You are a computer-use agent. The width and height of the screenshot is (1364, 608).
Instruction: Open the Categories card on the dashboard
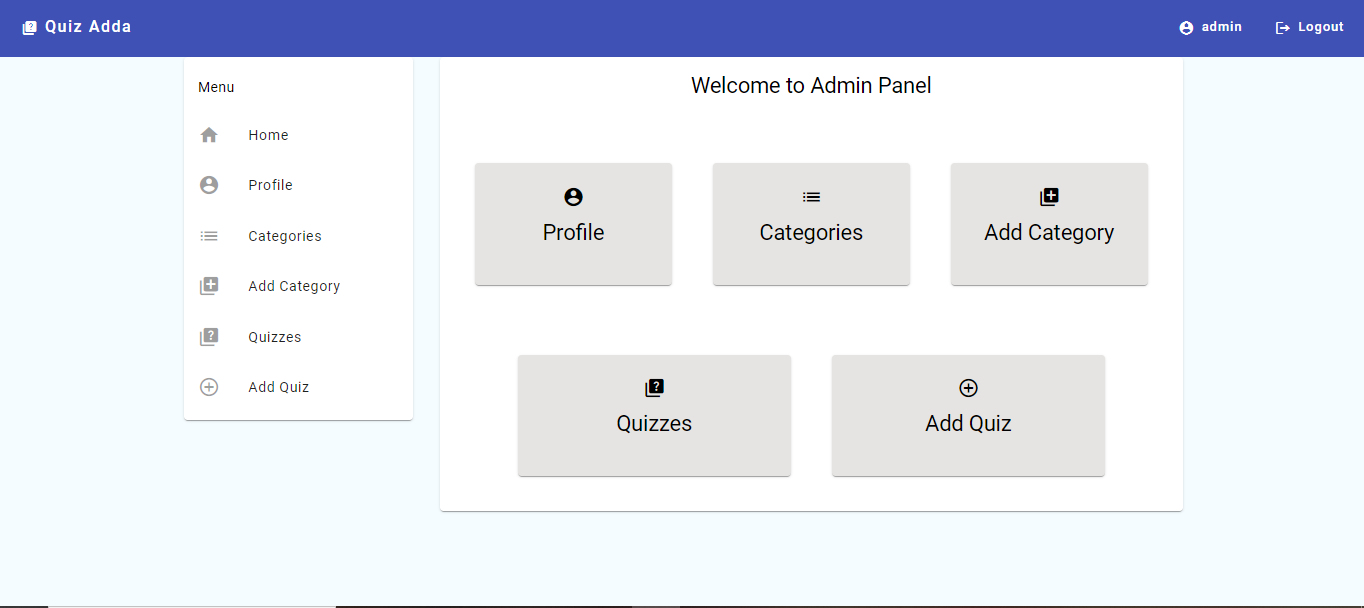[811, 224]
